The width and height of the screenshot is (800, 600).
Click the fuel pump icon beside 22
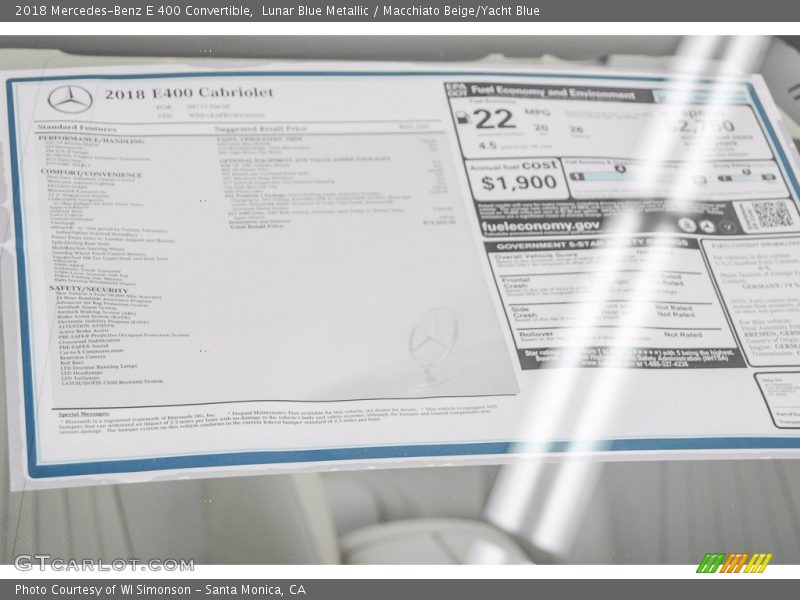click(463, 118)
